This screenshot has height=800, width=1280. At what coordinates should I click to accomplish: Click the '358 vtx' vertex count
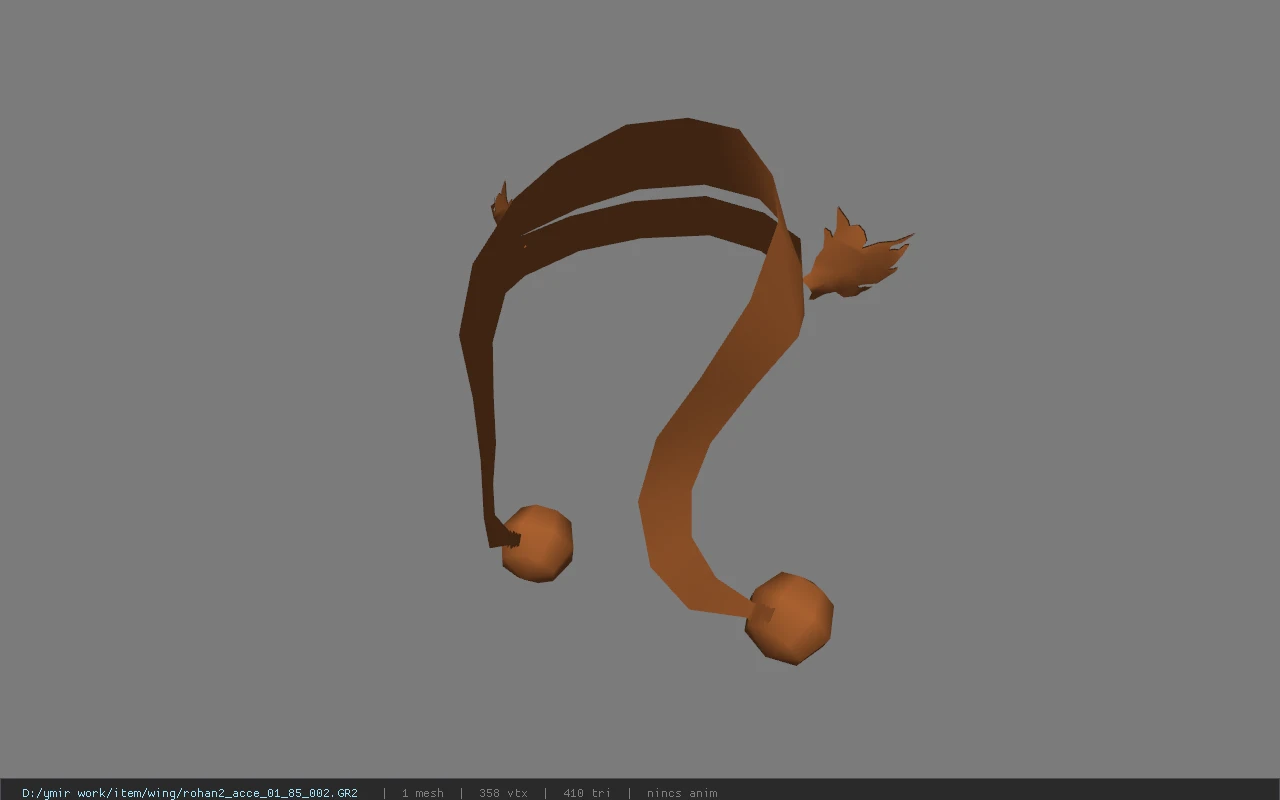click(503, 793)
